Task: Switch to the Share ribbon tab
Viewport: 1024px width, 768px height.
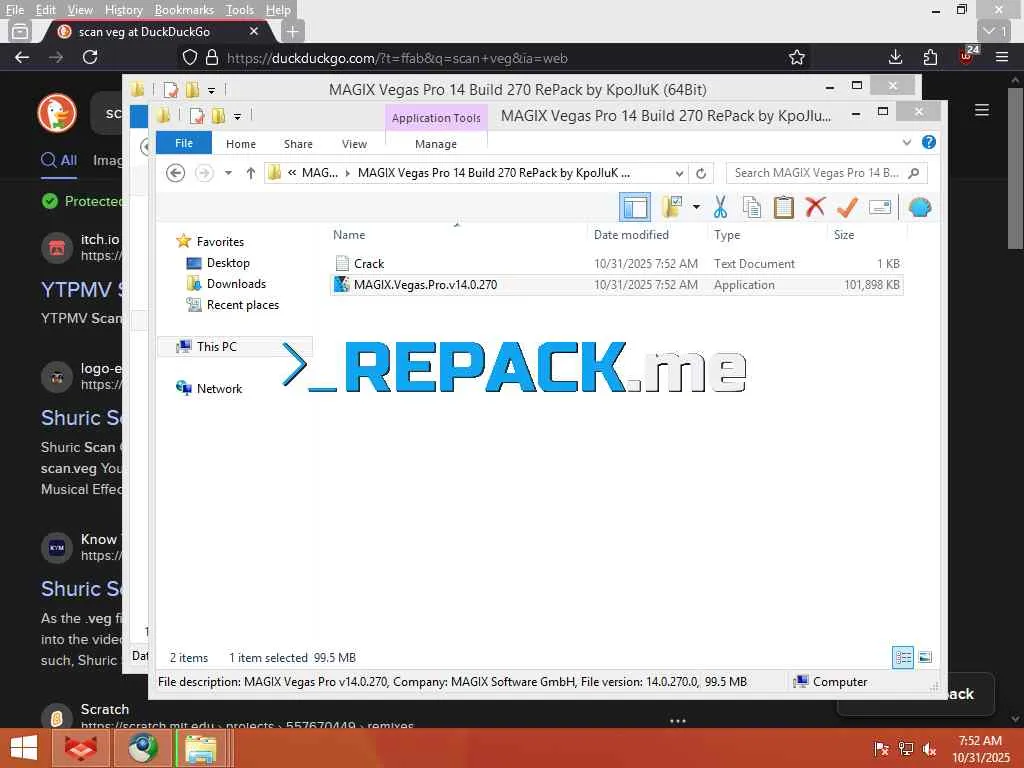Action: click(298, 144)
